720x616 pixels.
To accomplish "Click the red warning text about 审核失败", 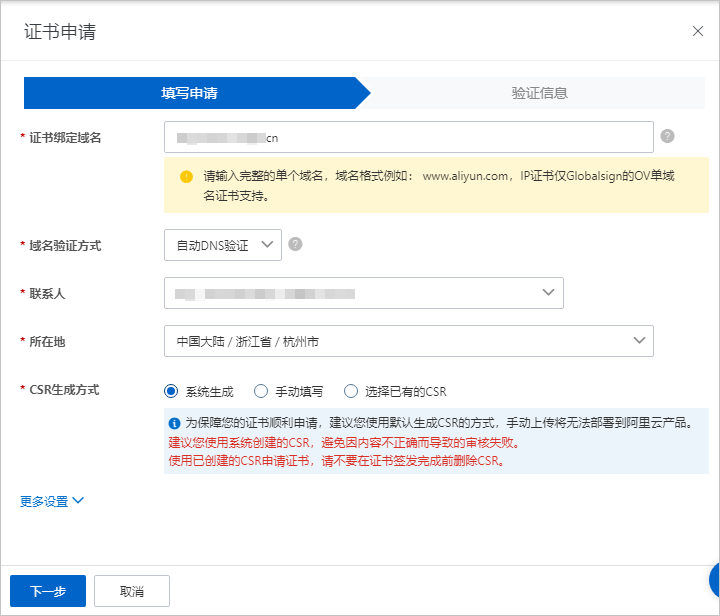I will pos(344,442).
